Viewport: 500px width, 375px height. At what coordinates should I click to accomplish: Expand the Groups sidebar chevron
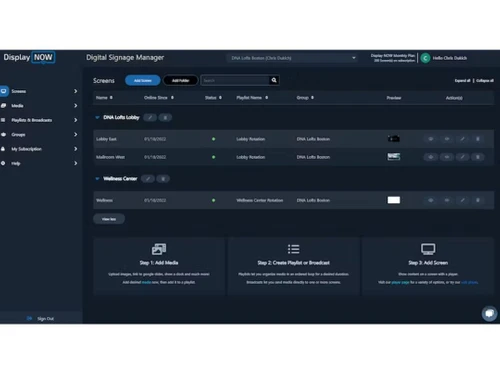coord(76,134)
